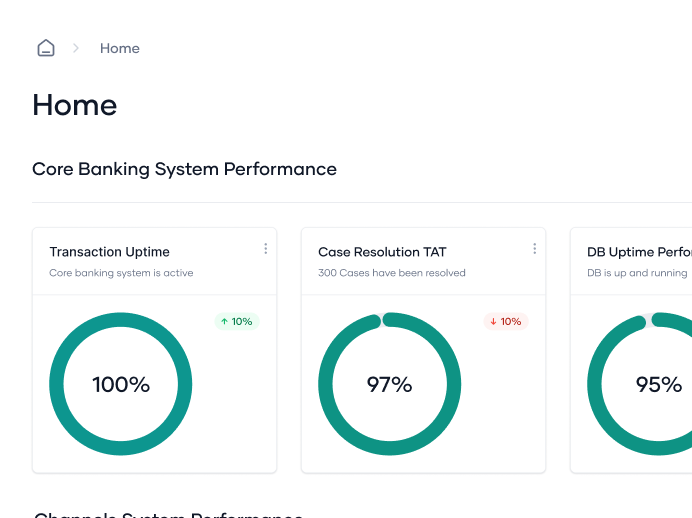Click Core Banking System Performance heading
Image resolution: width=692 pixels, height=518 pixels.
184,169
